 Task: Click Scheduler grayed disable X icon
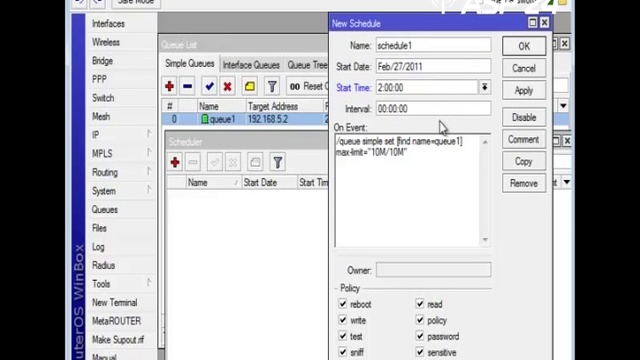(233, 162)
